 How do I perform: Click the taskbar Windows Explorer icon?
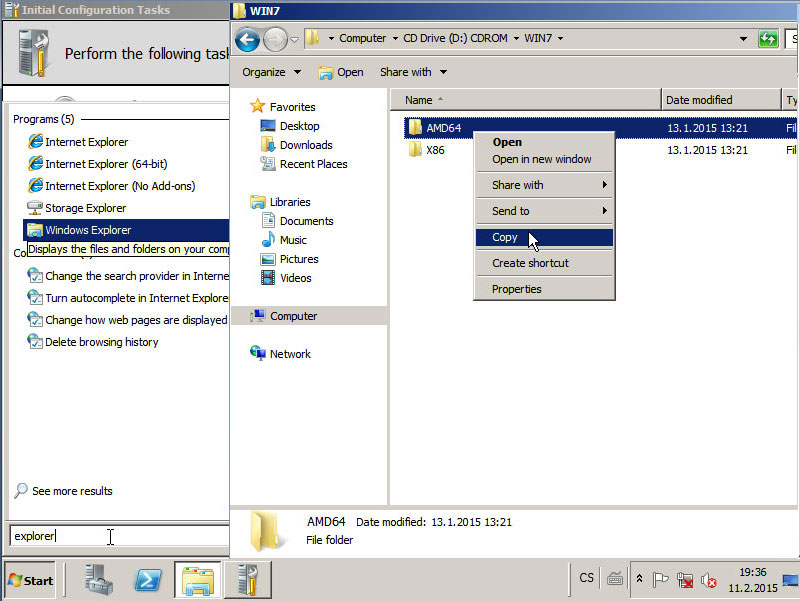point(197,579)
